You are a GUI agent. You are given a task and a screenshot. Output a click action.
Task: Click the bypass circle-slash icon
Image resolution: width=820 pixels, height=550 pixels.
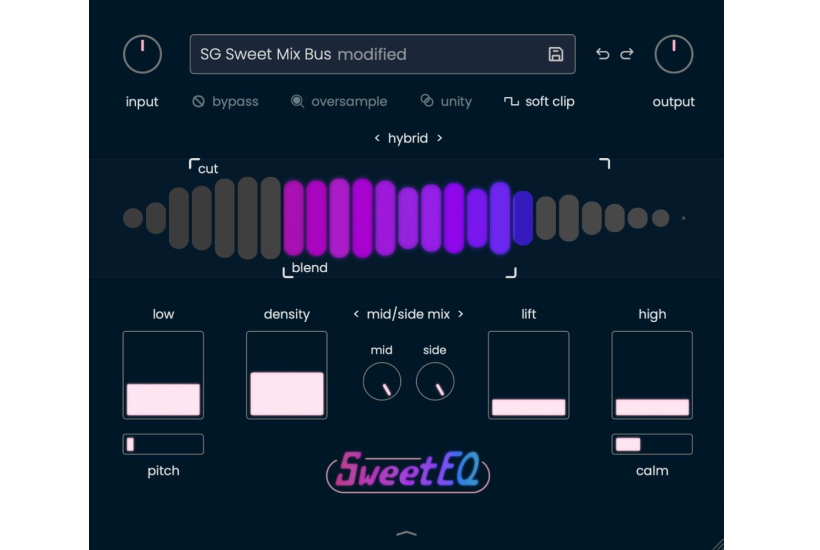(198, 101)
